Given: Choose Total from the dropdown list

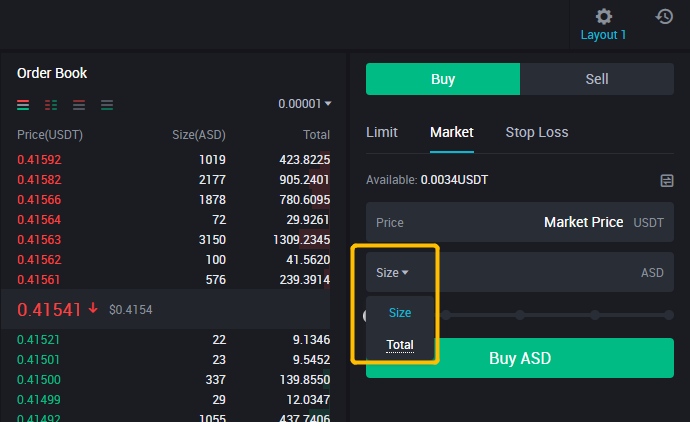Looking at the screenshot, I should tap(400, 345).
